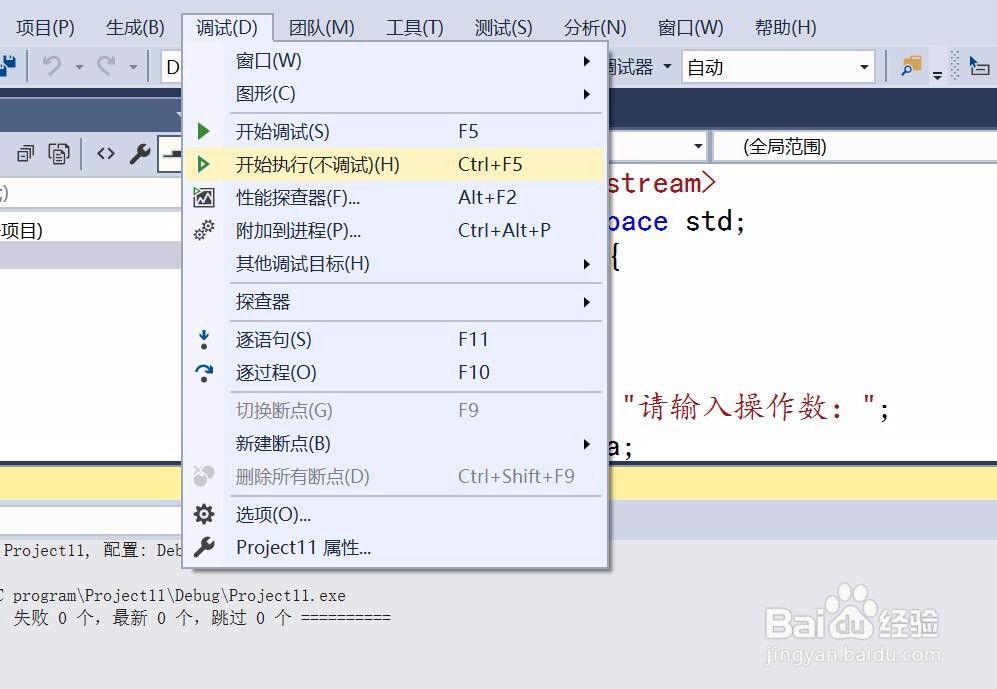
Task: Click the Undo arrow button
Action: 52,66
